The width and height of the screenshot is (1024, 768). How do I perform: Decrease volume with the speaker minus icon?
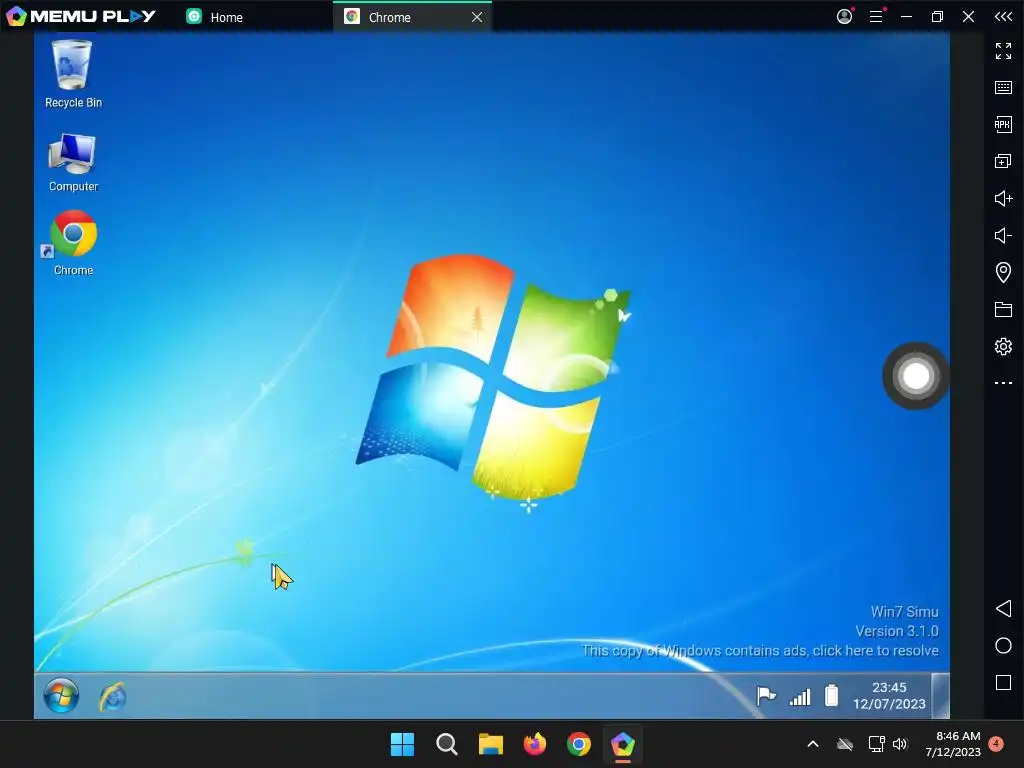pos(1003,235)
